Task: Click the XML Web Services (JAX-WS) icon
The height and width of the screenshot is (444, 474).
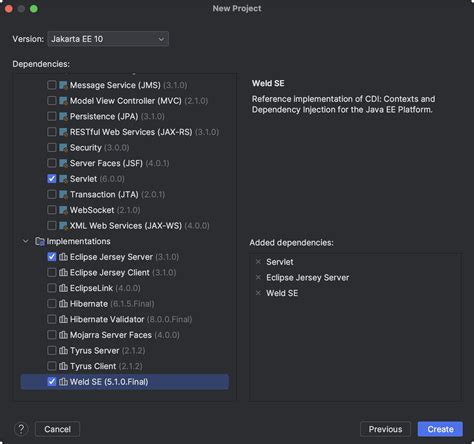Action: [x=63, y=226]
